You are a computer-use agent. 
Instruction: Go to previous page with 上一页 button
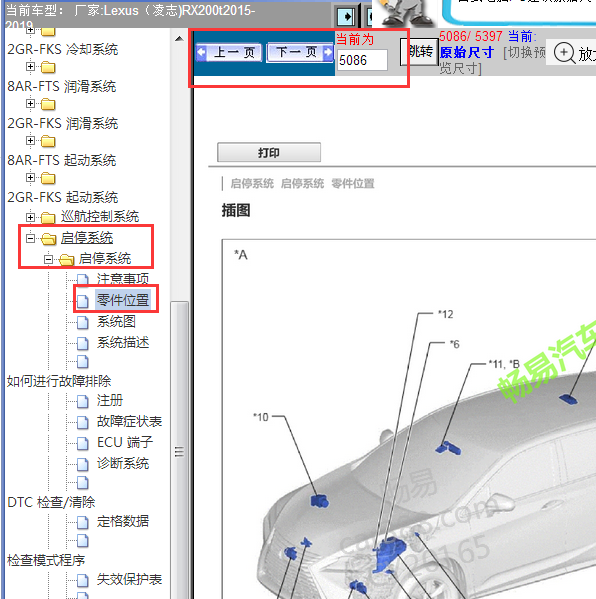click(228, 52)
